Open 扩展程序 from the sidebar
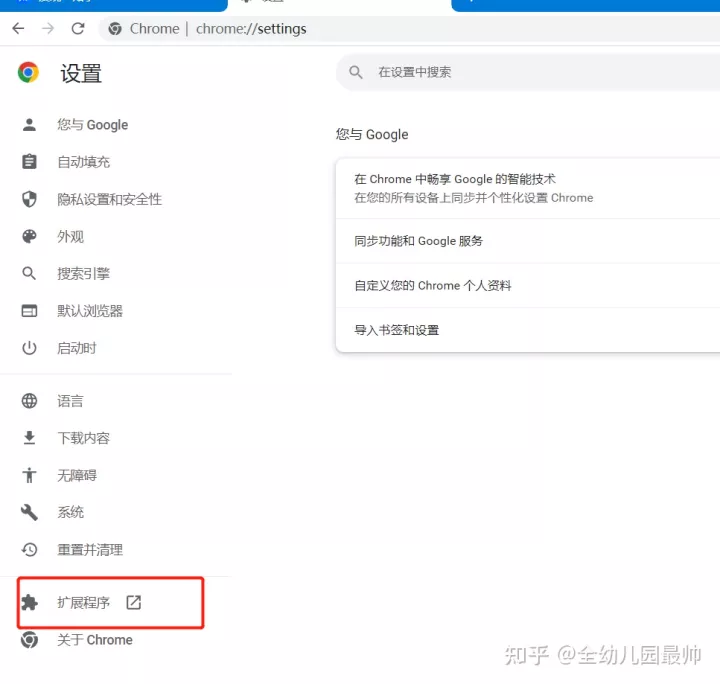This screenshot has height=684, width=720. coord(84,602)
